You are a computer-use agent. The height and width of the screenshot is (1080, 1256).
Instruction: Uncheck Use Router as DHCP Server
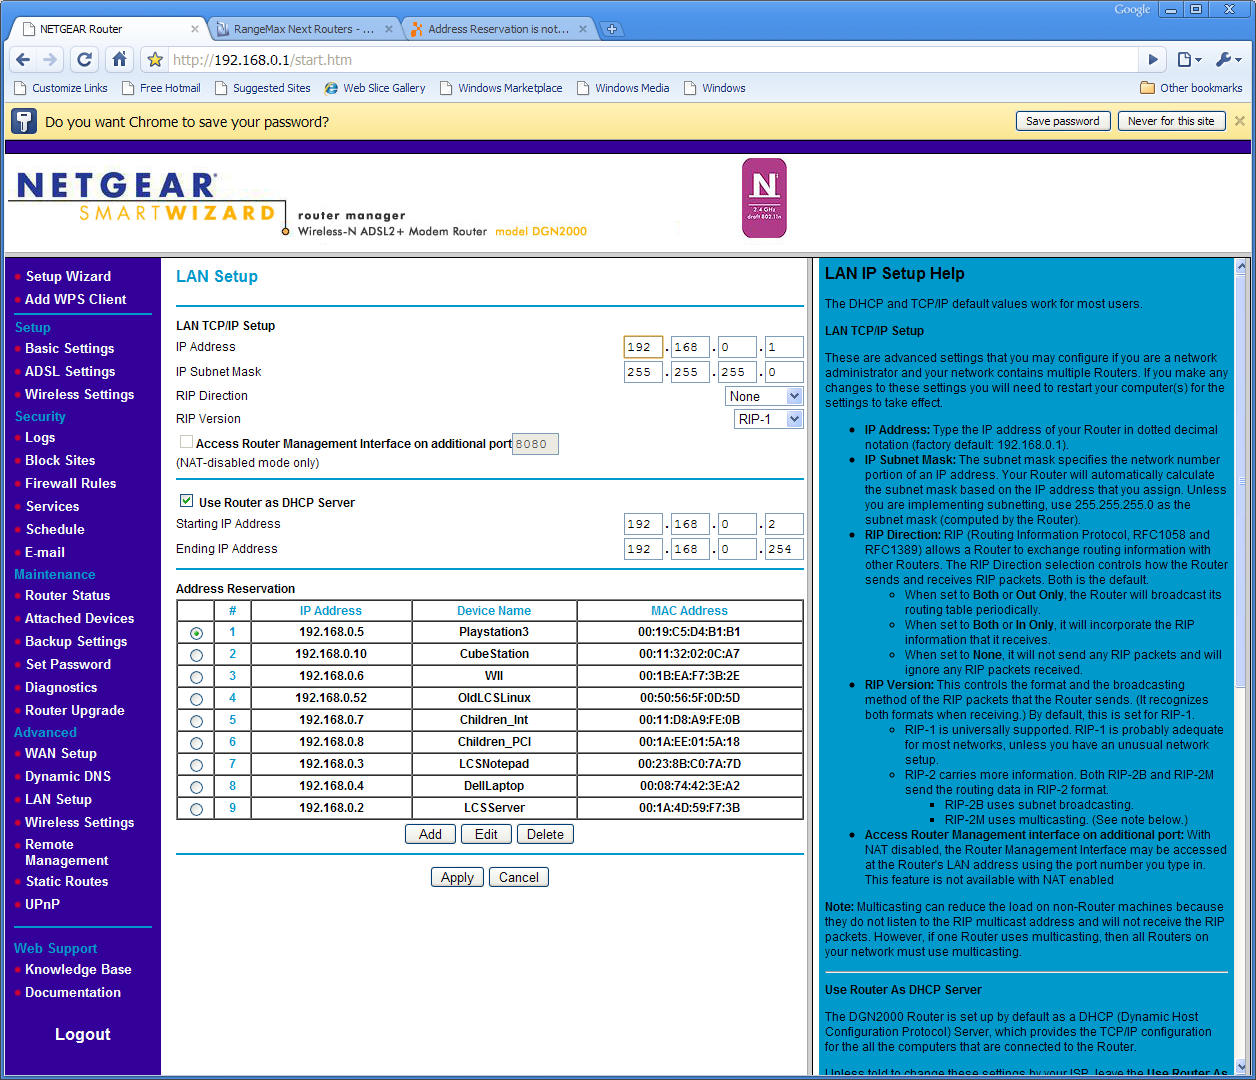pyautogui.click(x=186, y=501)
